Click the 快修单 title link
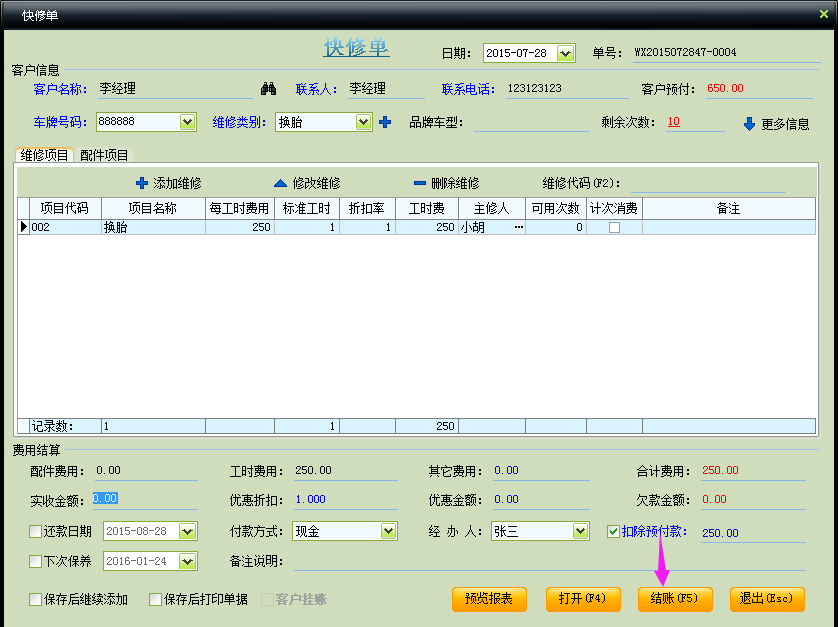The image size is (838, 627). click(x=356, y=48)
